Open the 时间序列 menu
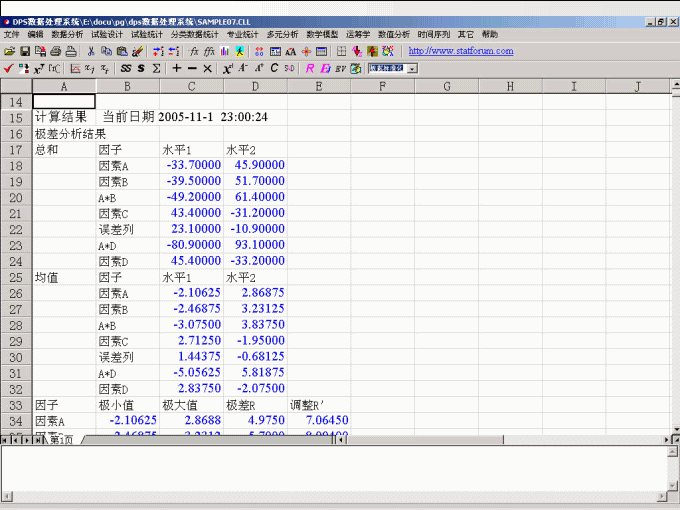This screenshot has width=680, height=510. [433, 34]
